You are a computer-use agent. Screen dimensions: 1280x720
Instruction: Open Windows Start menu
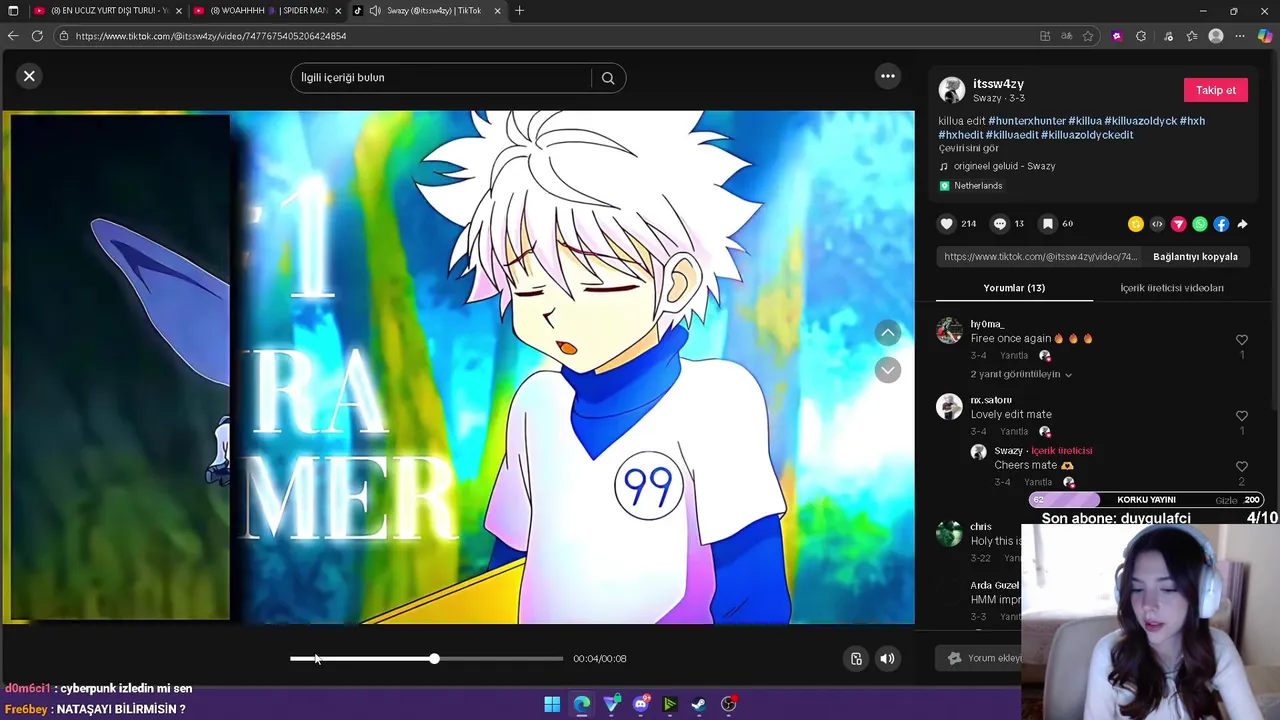coord(552,705)
